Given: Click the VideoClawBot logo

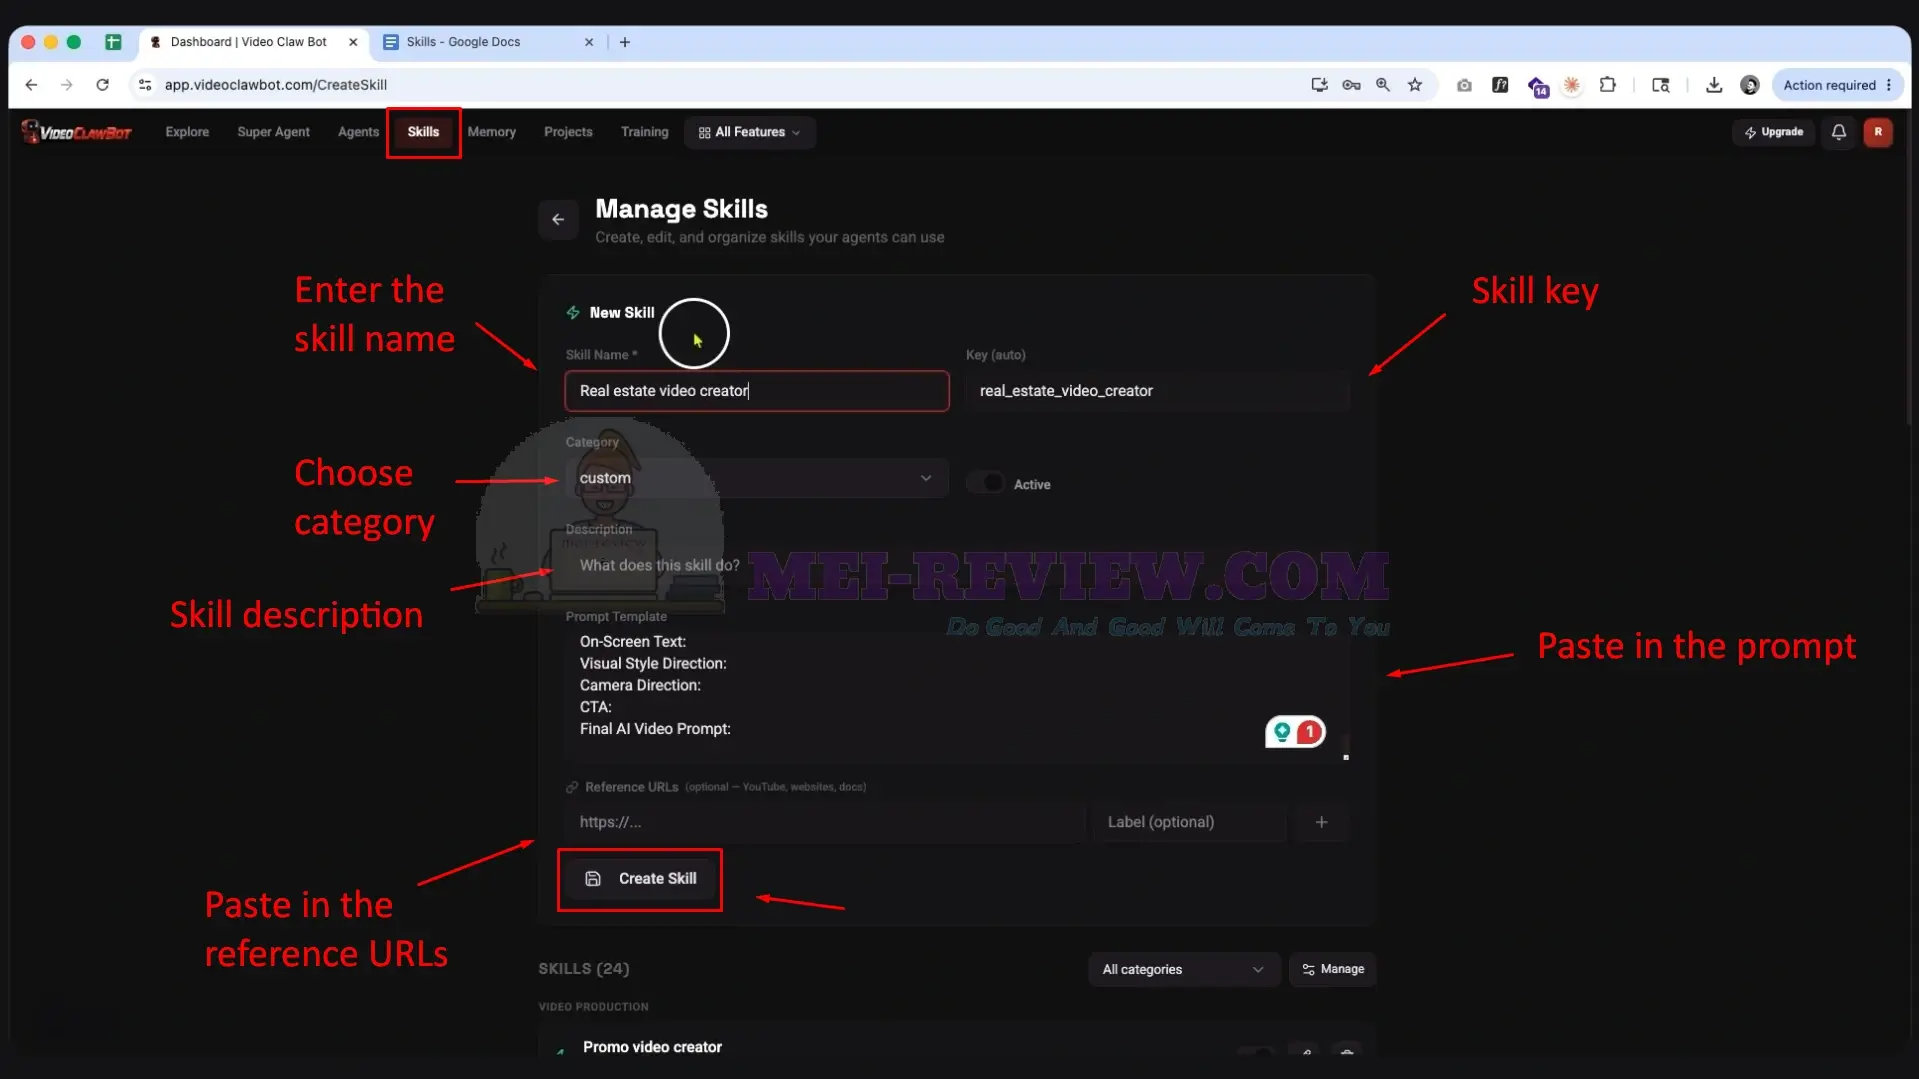Looking at the screenshot, I should pyautogui.click(x=77, y=132).
